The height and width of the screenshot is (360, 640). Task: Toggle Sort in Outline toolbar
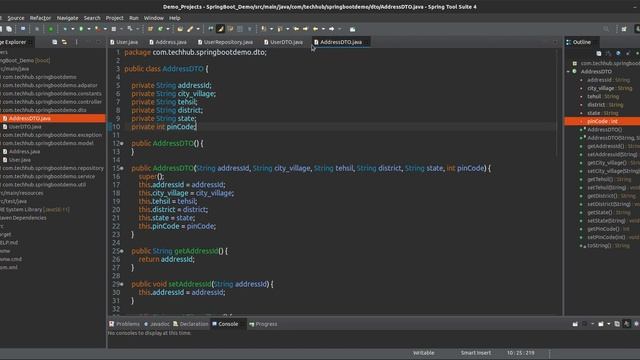tap(609, 53)
